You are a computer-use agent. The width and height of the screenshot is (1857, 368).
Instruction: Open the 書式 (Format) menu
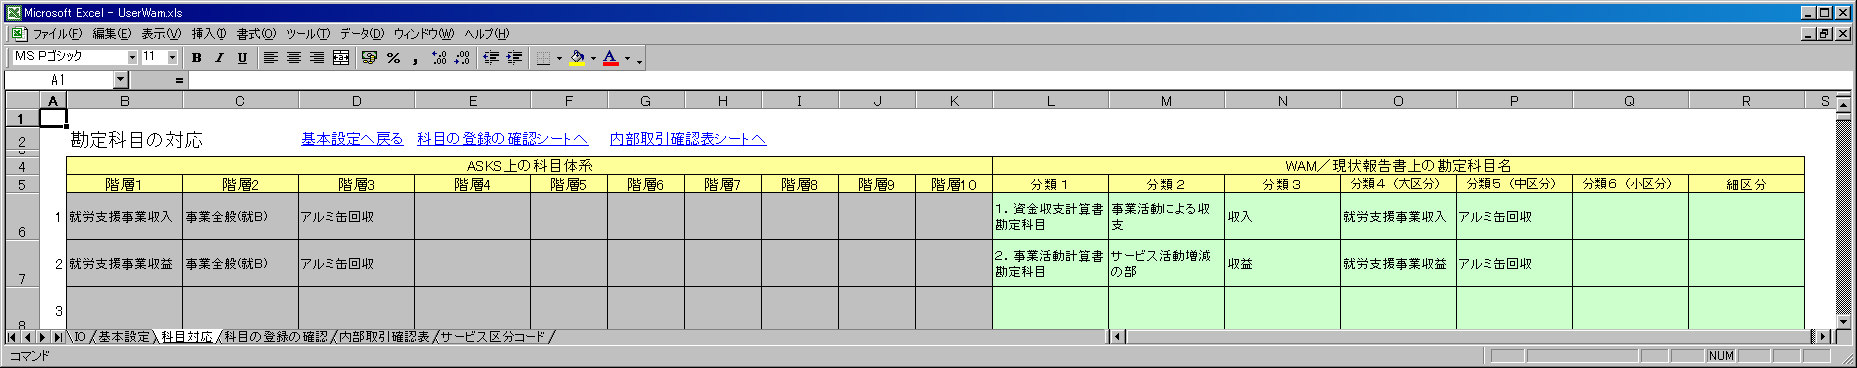click(256, 34)
